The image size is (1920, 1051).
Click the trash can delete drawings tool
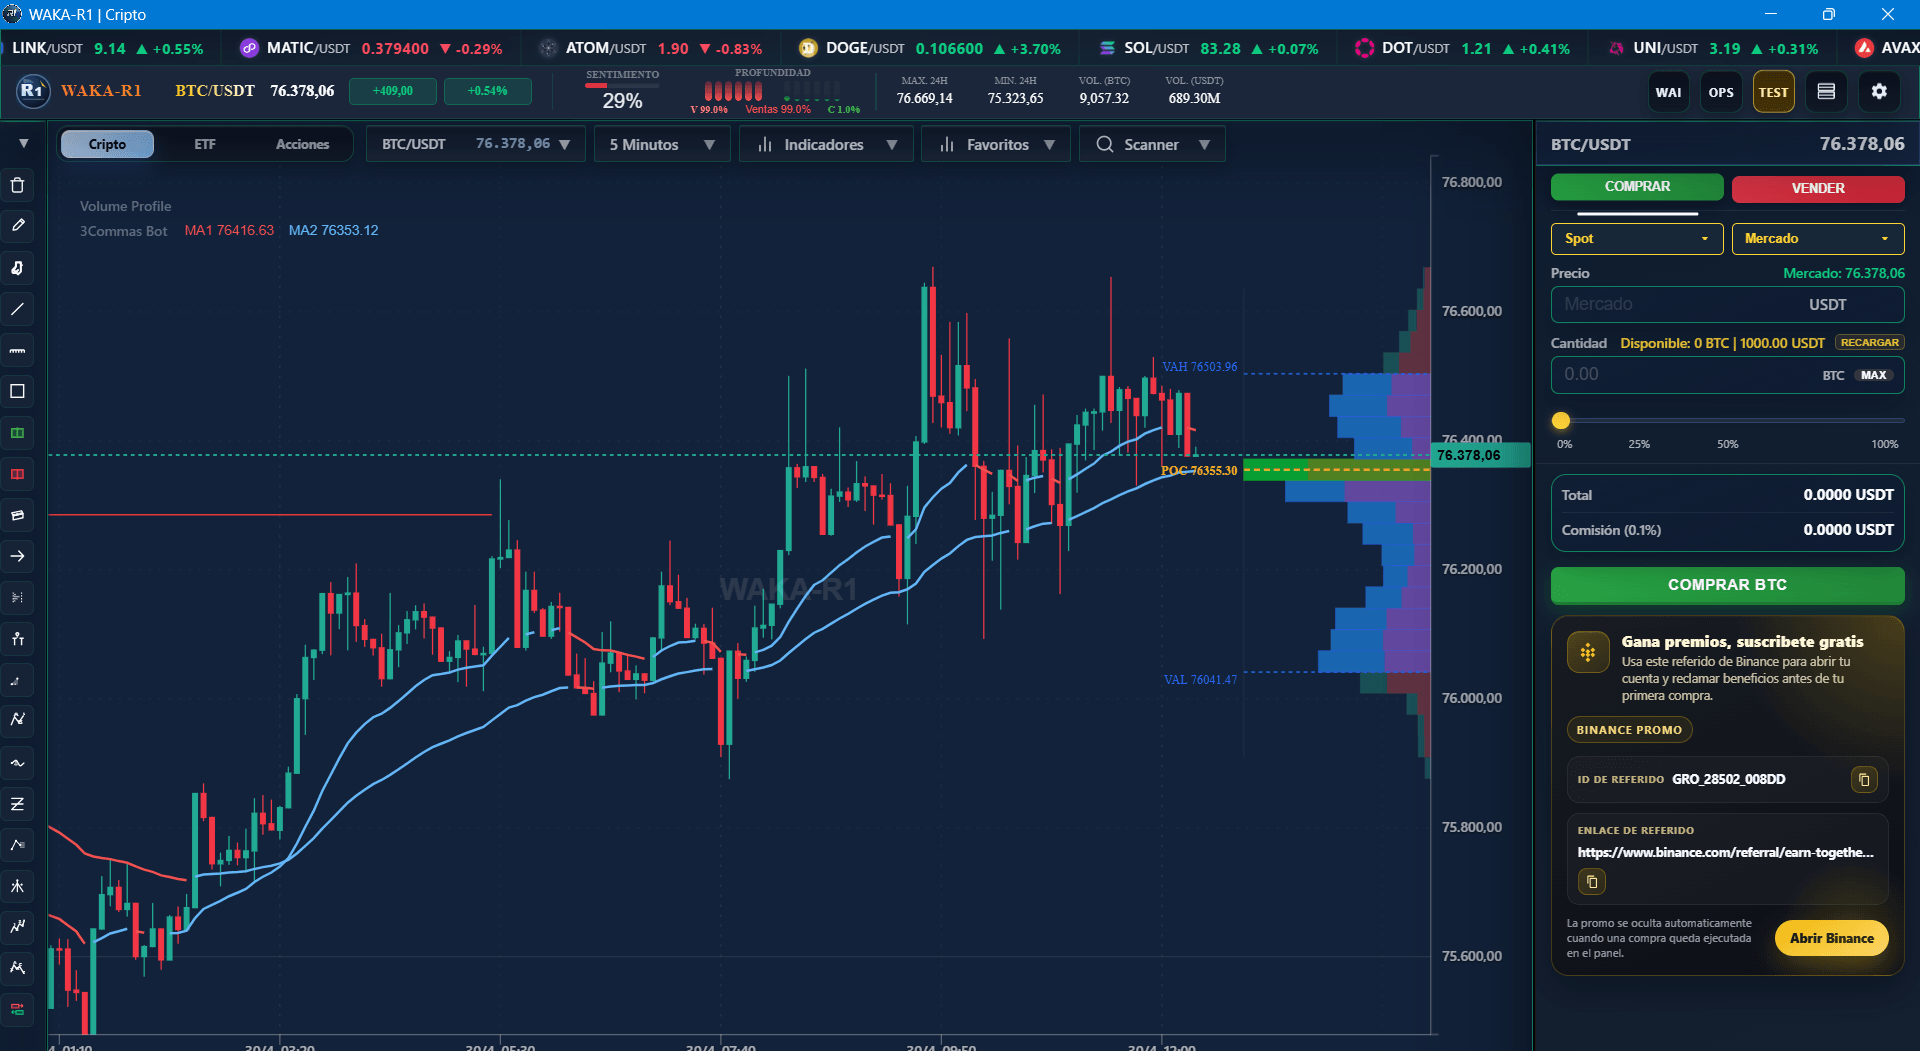17,185
